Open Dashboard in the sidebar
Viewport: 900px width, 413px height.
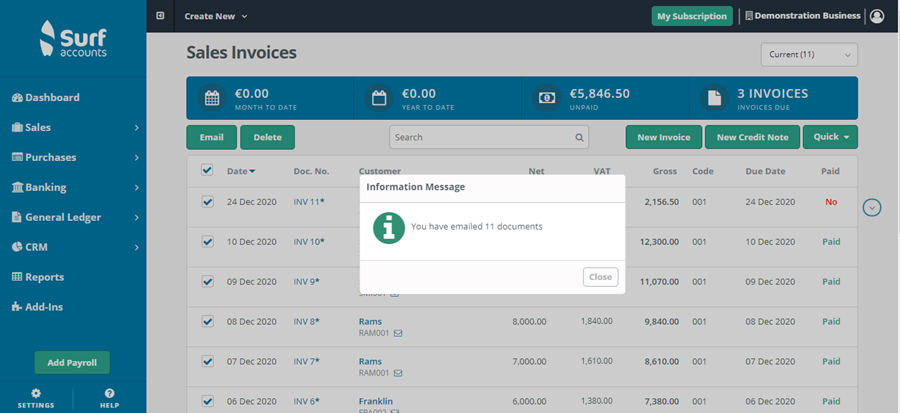tap(46, 97)
